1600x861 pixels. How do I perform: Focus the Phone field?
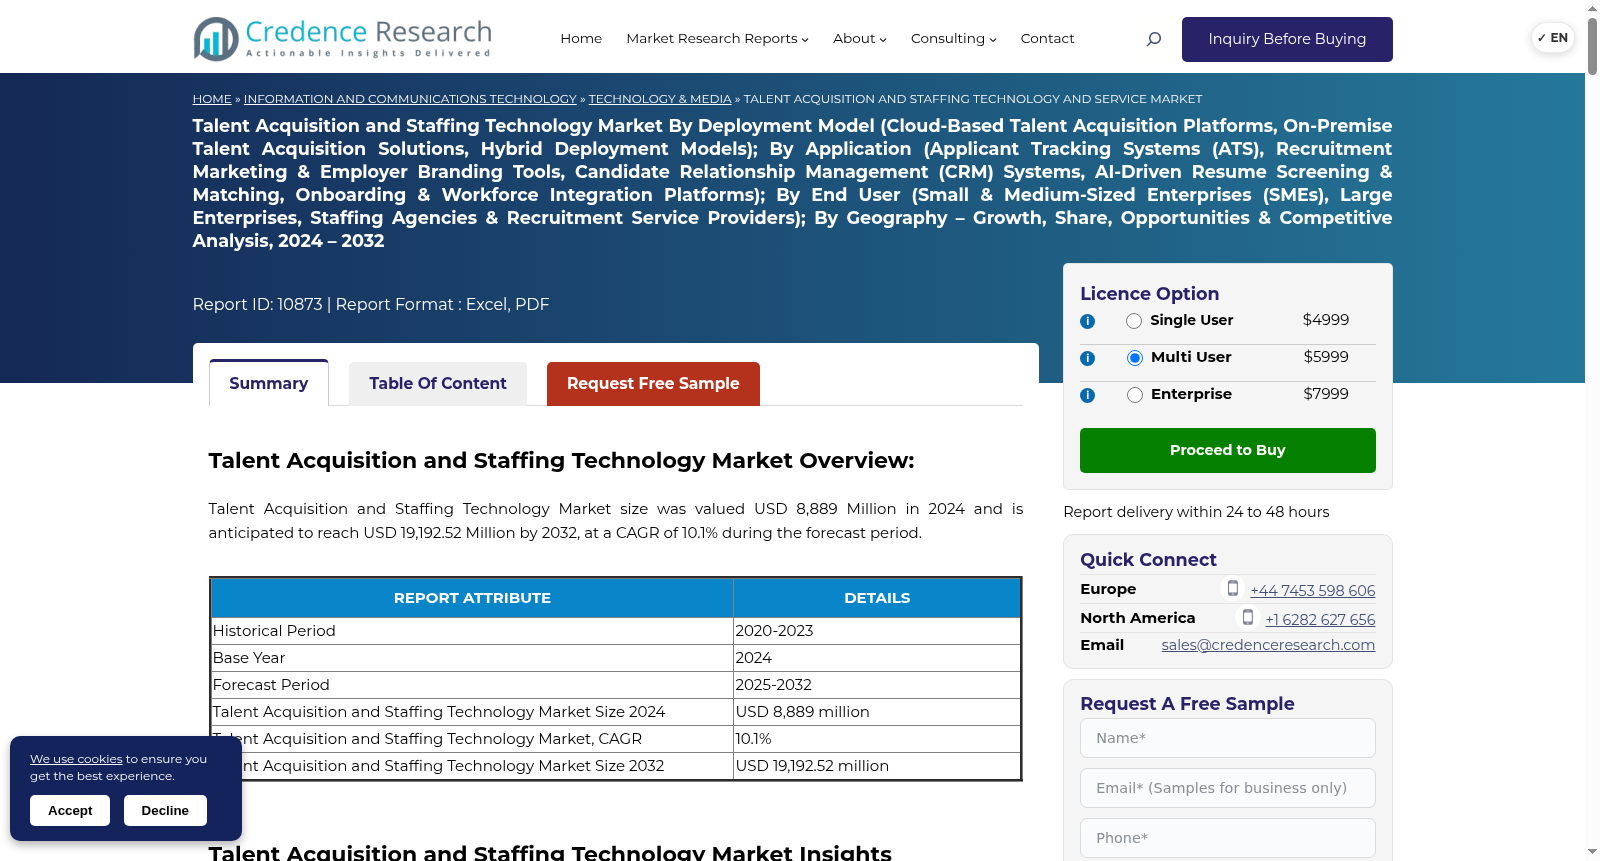pos(1228,838)
